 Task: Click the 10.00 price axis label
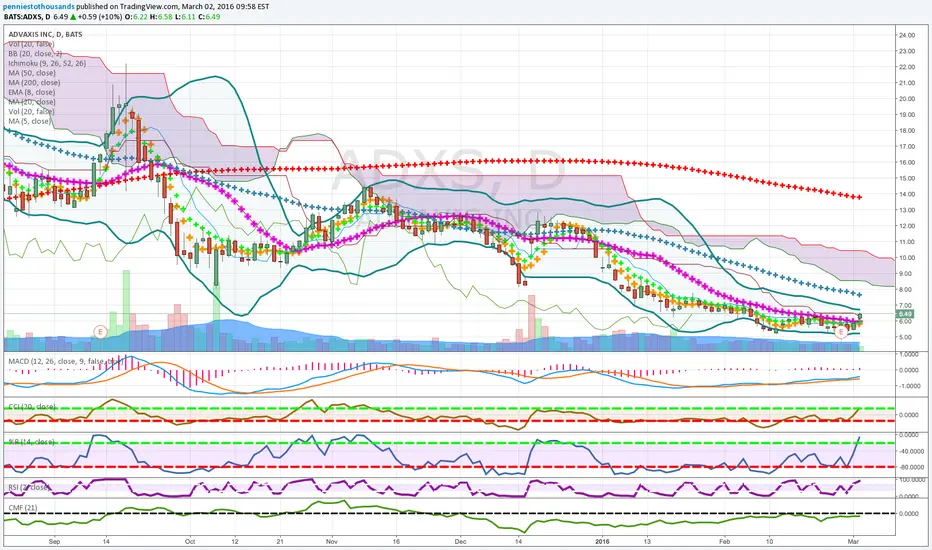click(x=907, y=258)
